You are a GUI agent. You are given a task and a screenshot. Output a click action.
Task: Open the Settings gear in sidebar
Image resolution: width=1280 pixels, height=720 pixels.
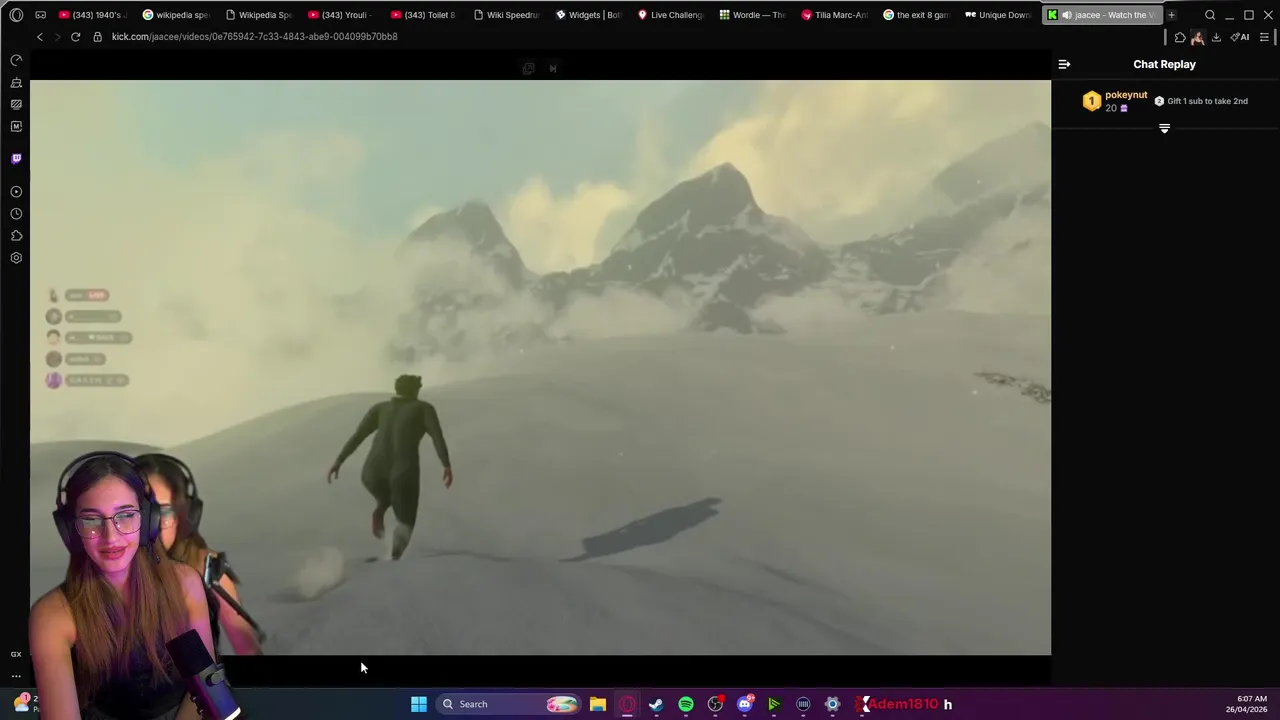point(16,258)
